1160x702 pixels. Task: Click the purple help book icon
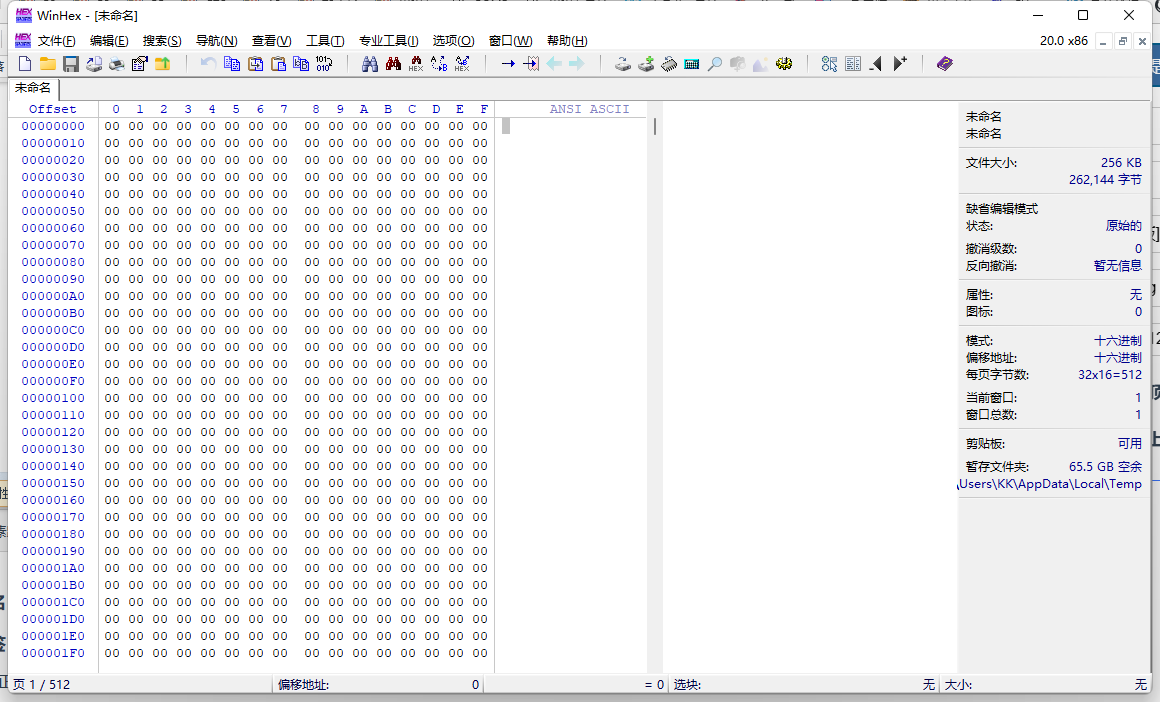coord(944,64)
